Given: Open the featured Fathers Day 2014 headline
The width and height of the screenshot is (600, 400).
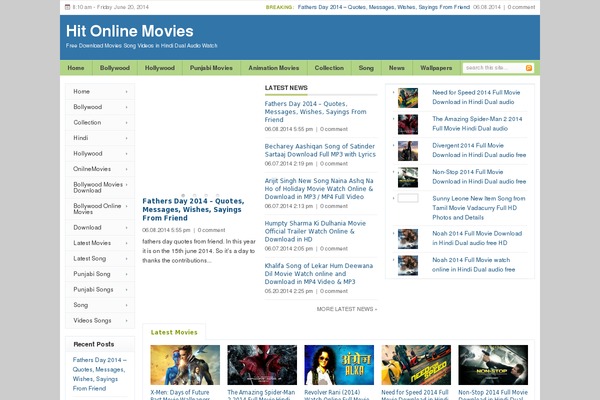Looking at the screenshot, I should coord(193,209).
